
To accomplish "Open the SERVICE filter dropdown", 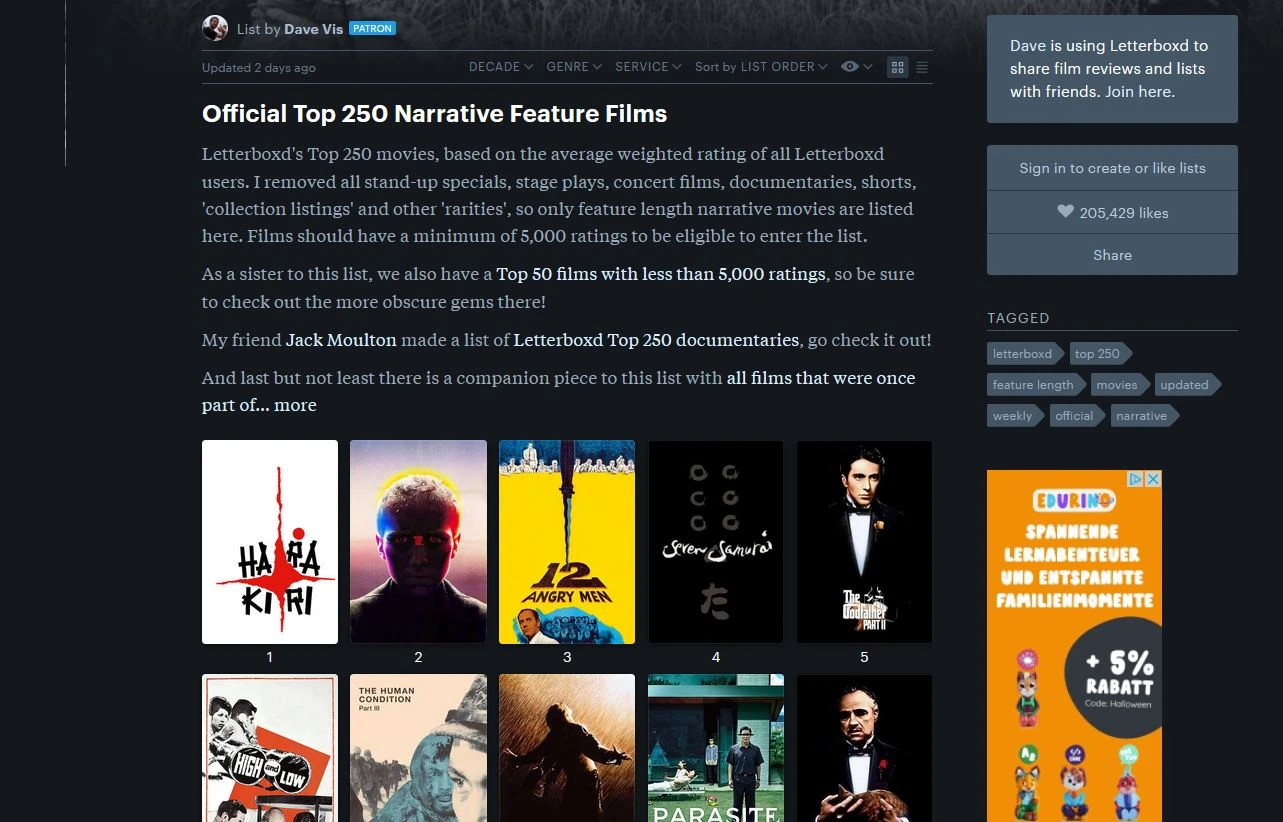I will (x=648, y=67).
